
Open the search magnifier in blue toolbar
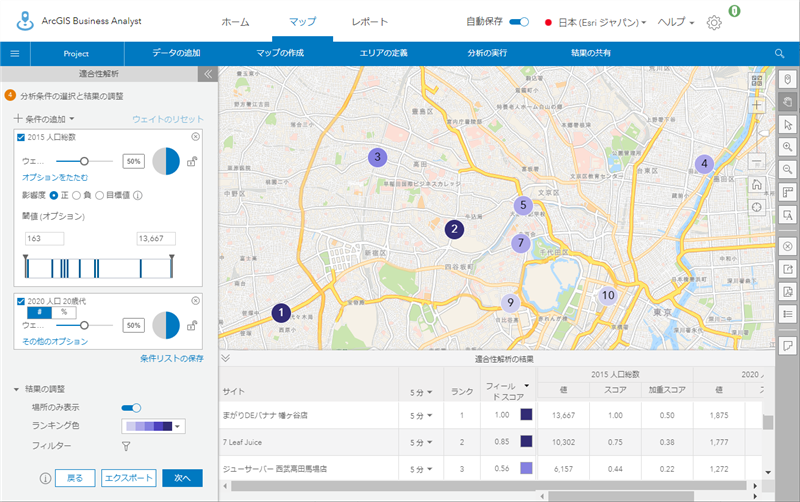click(779, 53)
